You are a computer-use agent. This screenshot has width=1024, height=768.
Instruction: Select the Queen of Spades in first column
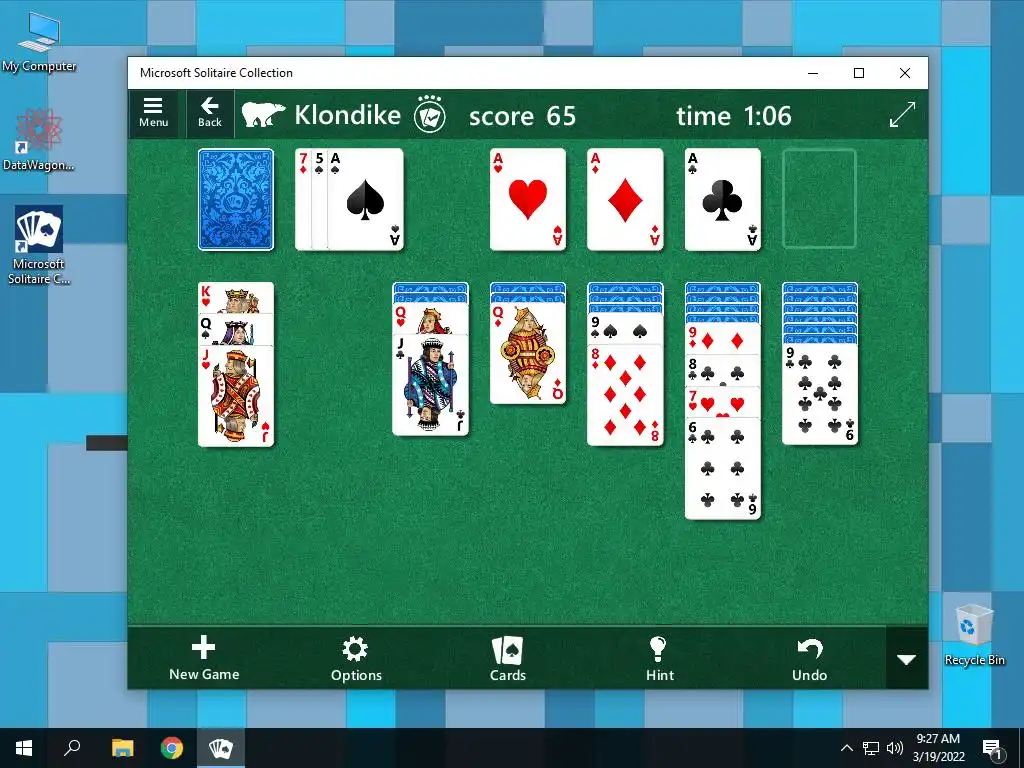[x=236, y=330]
